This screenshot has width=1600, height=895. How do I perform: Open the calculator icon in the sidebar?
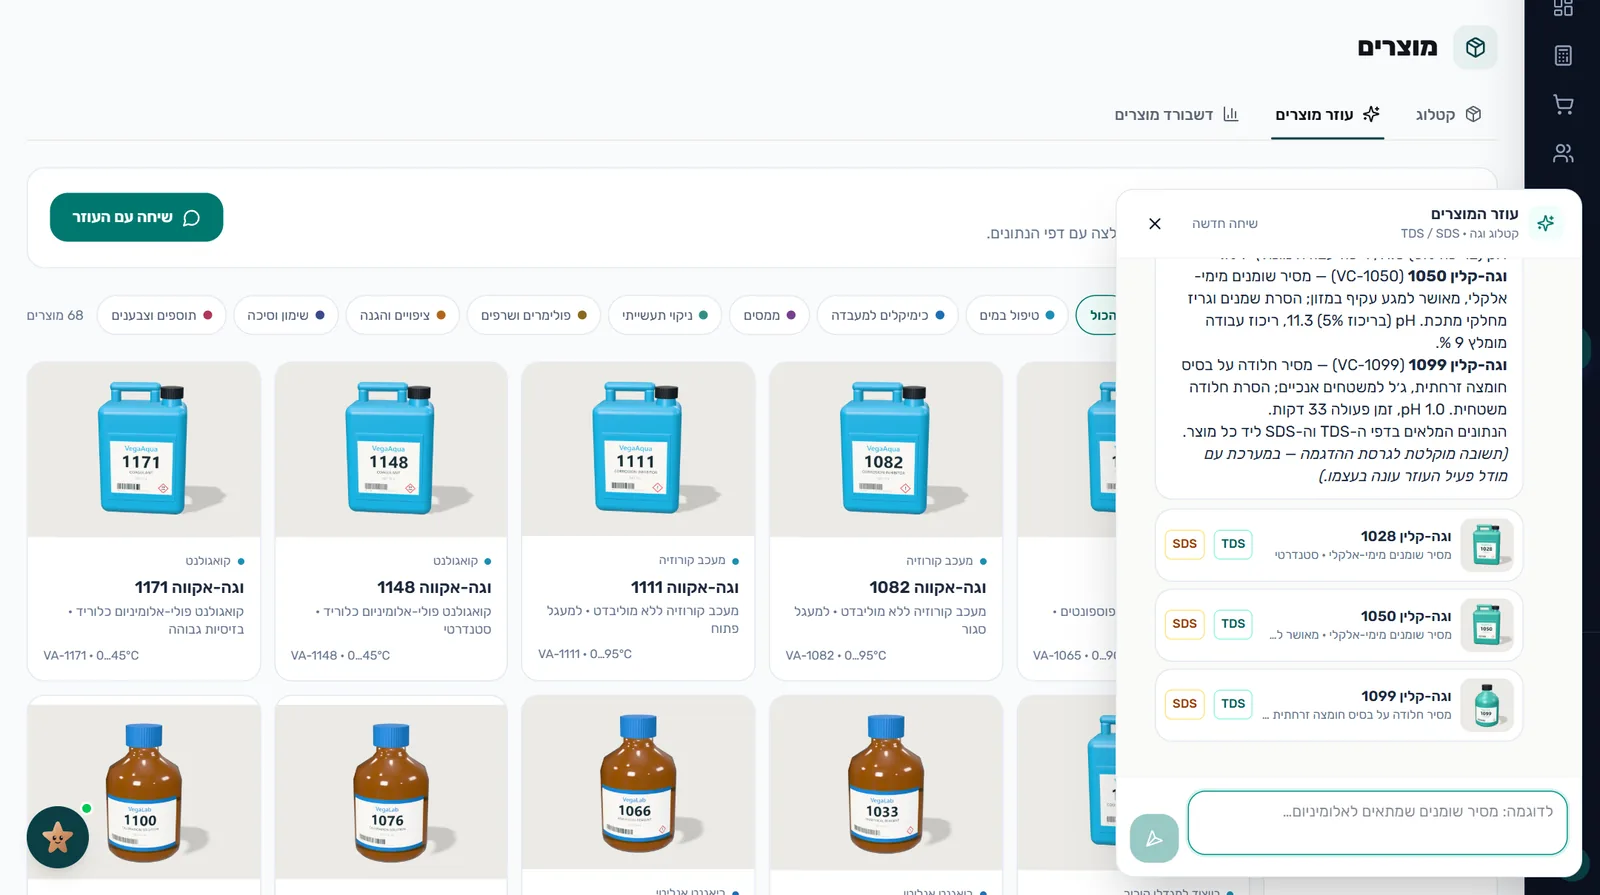point(1563,56)
